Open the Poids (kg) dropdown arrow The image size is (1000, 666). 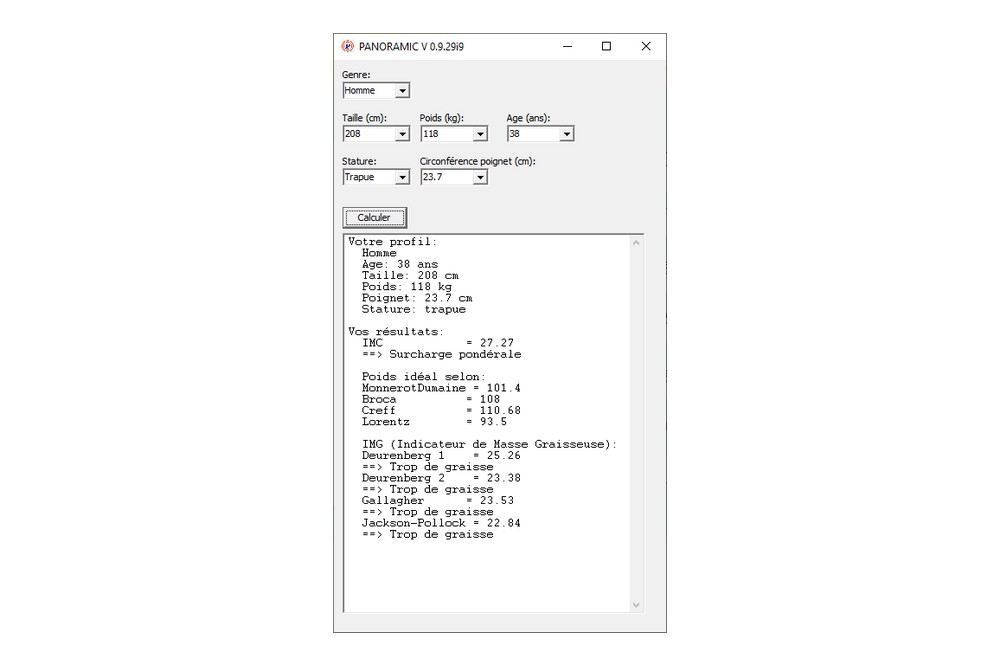(x=480, y=135)
